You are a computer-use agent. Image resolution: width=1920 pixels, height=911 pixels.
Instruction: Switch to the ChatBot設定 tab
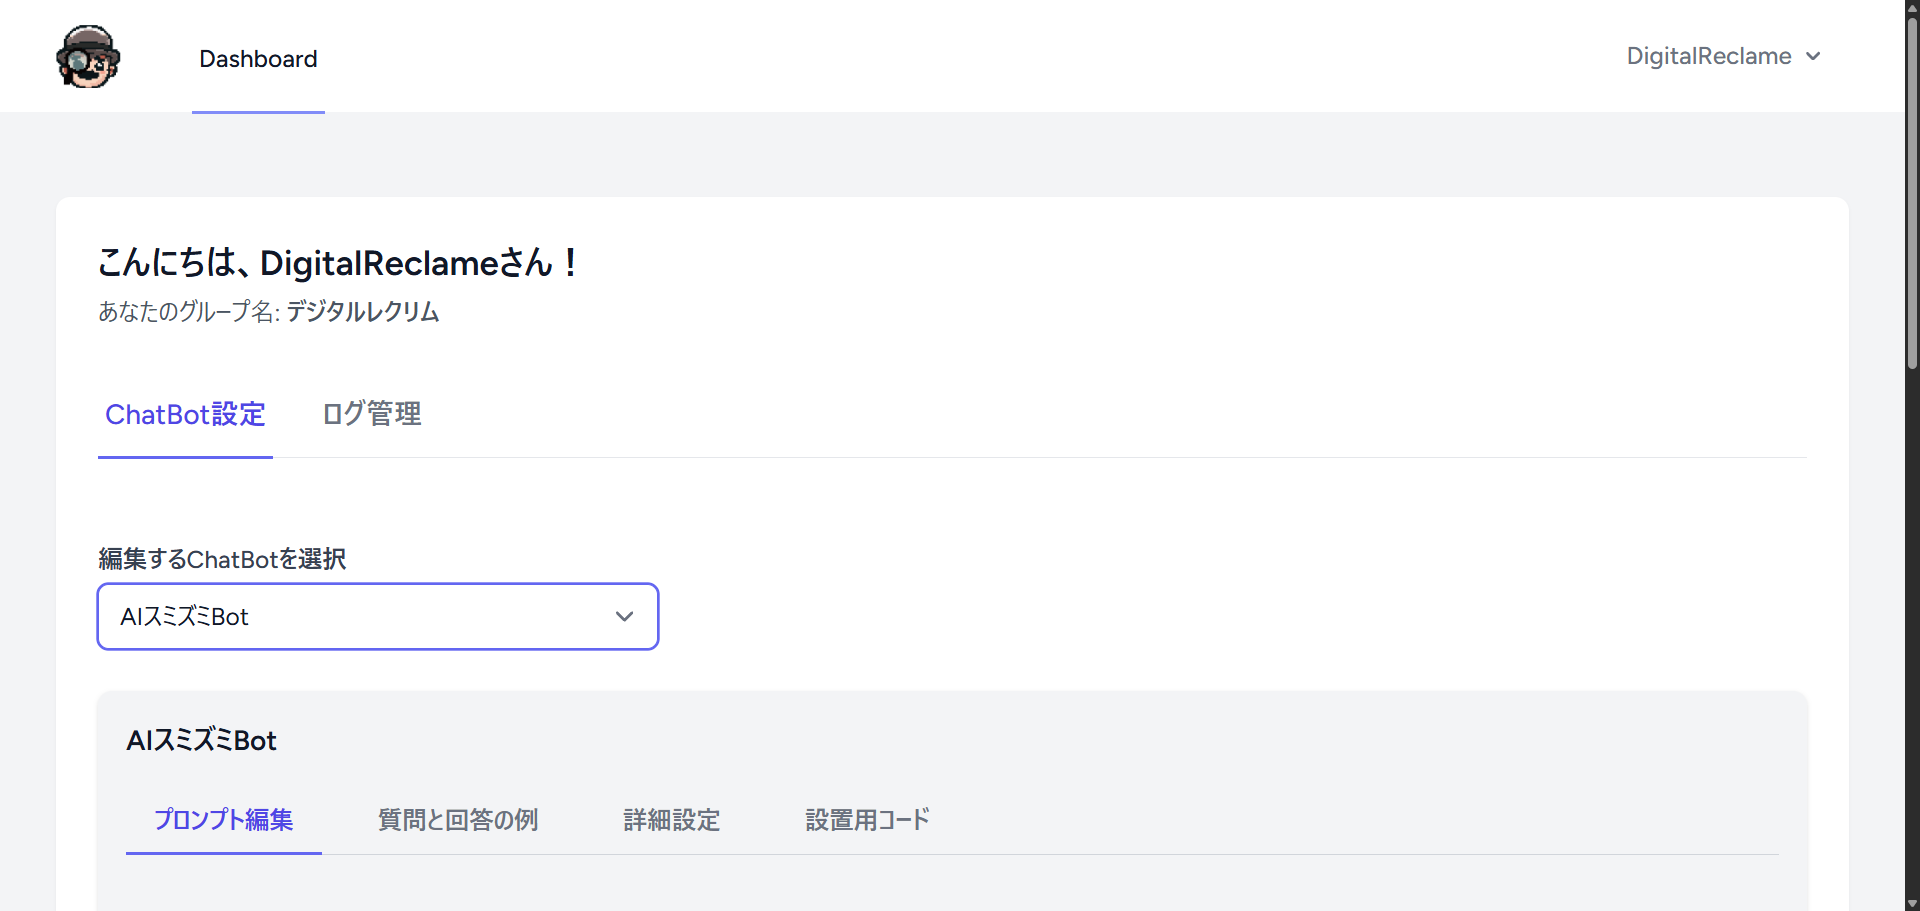185,415
